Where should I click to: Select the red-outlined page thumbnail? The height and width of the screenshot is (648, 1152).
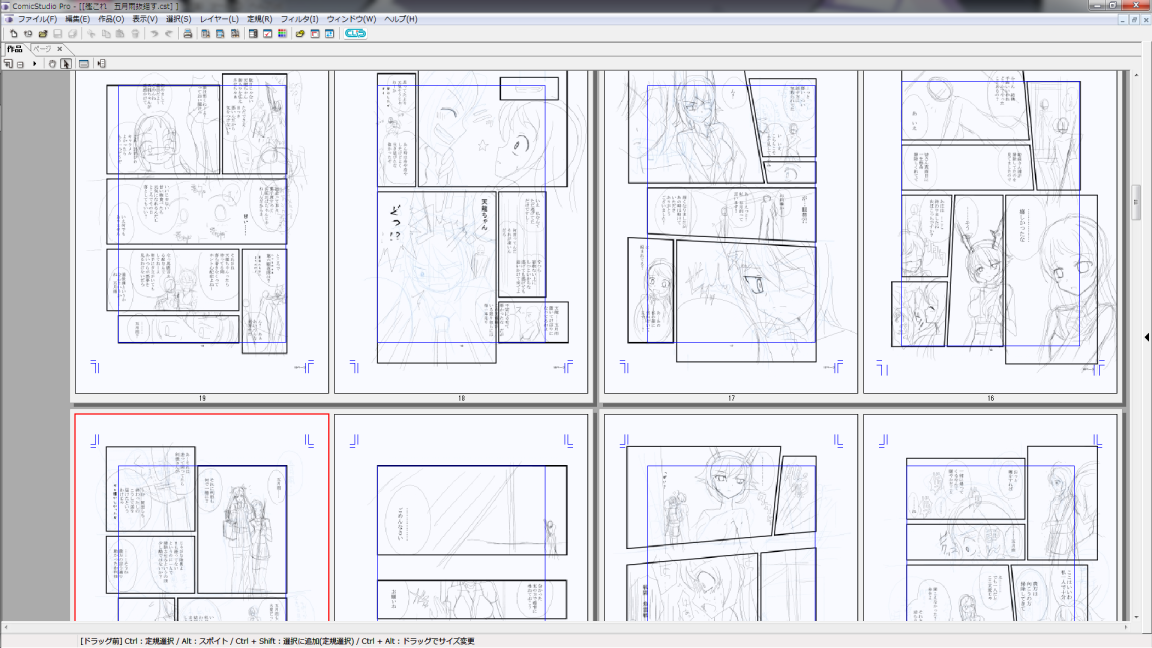[201, 517]
